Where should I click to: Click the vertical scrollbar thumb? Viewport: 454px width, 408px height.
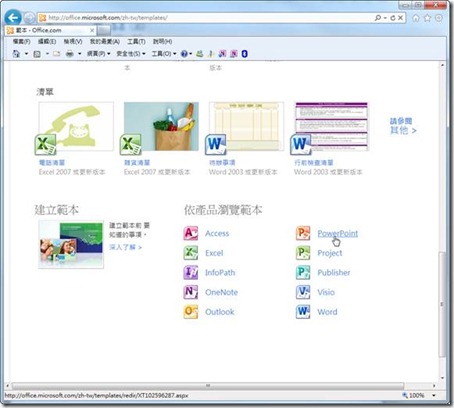click(x=442, y=304)
